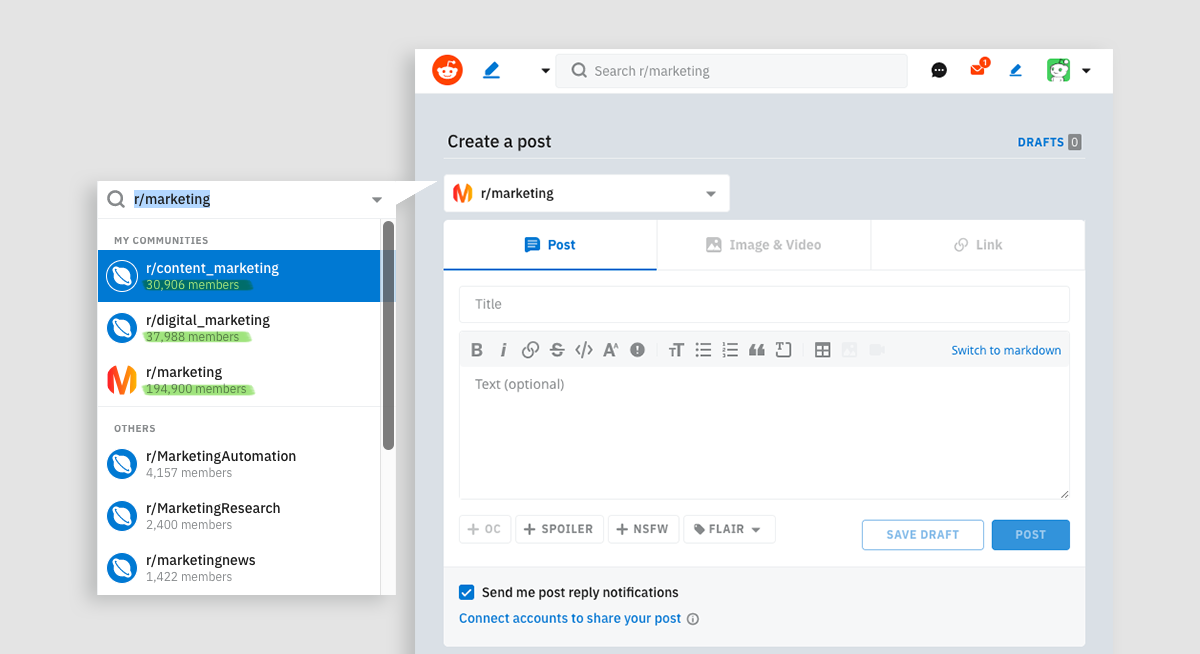The width and height of the screenshot is (1200, 654).
Task: Open the mail inbox with notification badge
Action: coord(977,70)
